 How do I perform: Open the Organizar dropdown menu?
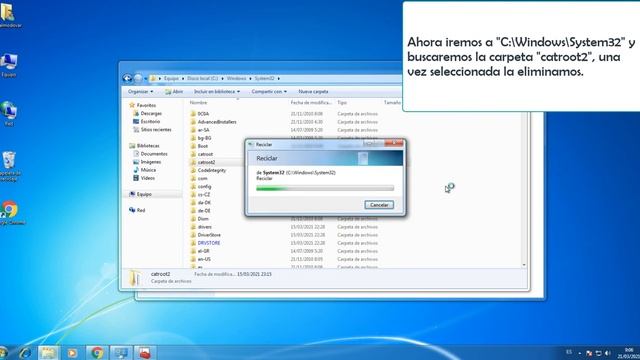140,91
